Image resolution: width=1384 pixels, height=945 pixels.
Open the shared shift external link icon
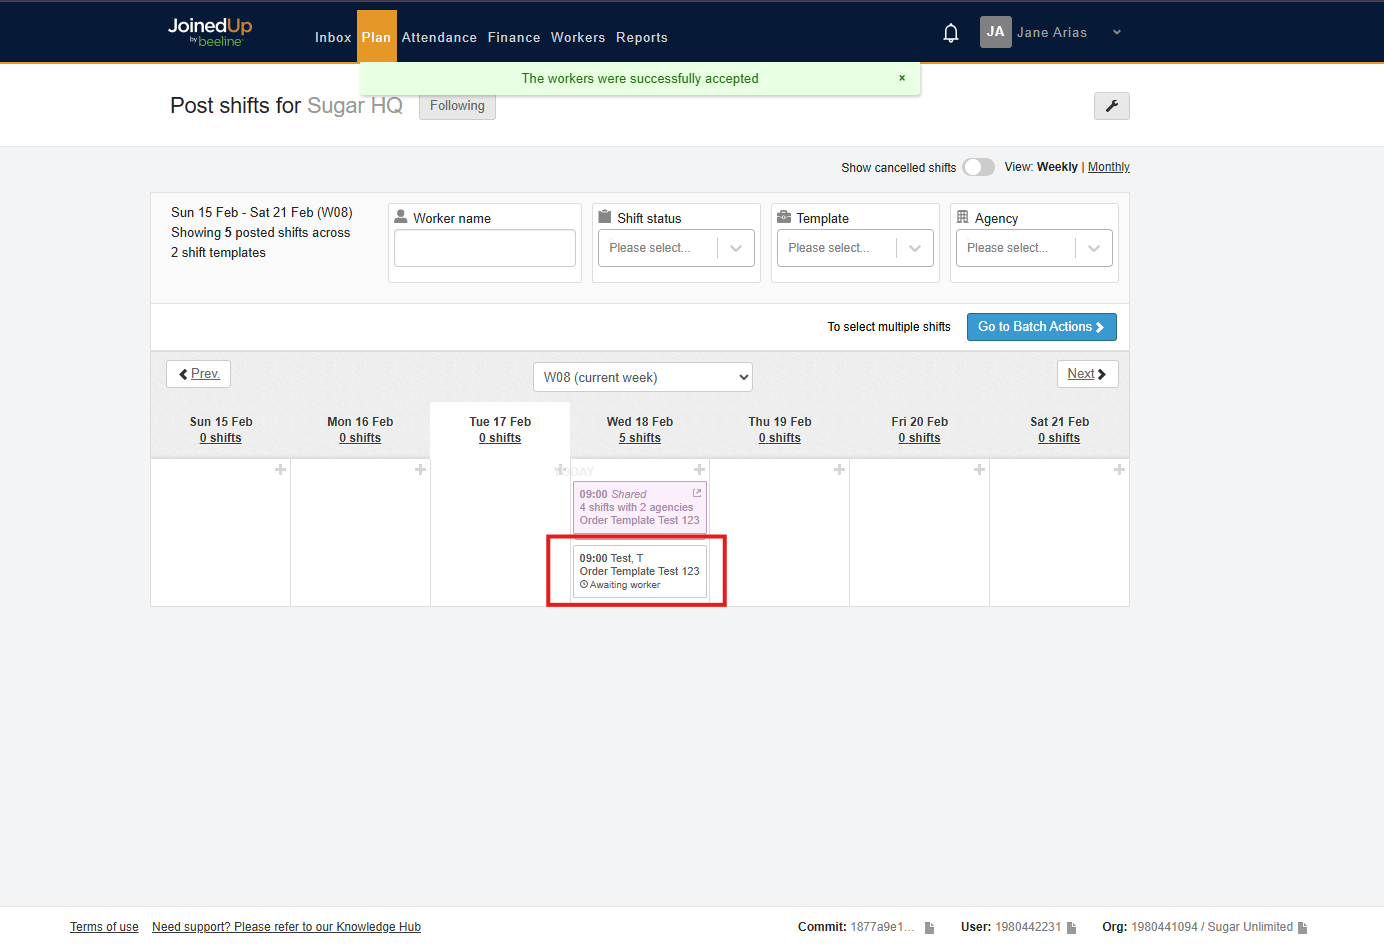coord(697,493)
